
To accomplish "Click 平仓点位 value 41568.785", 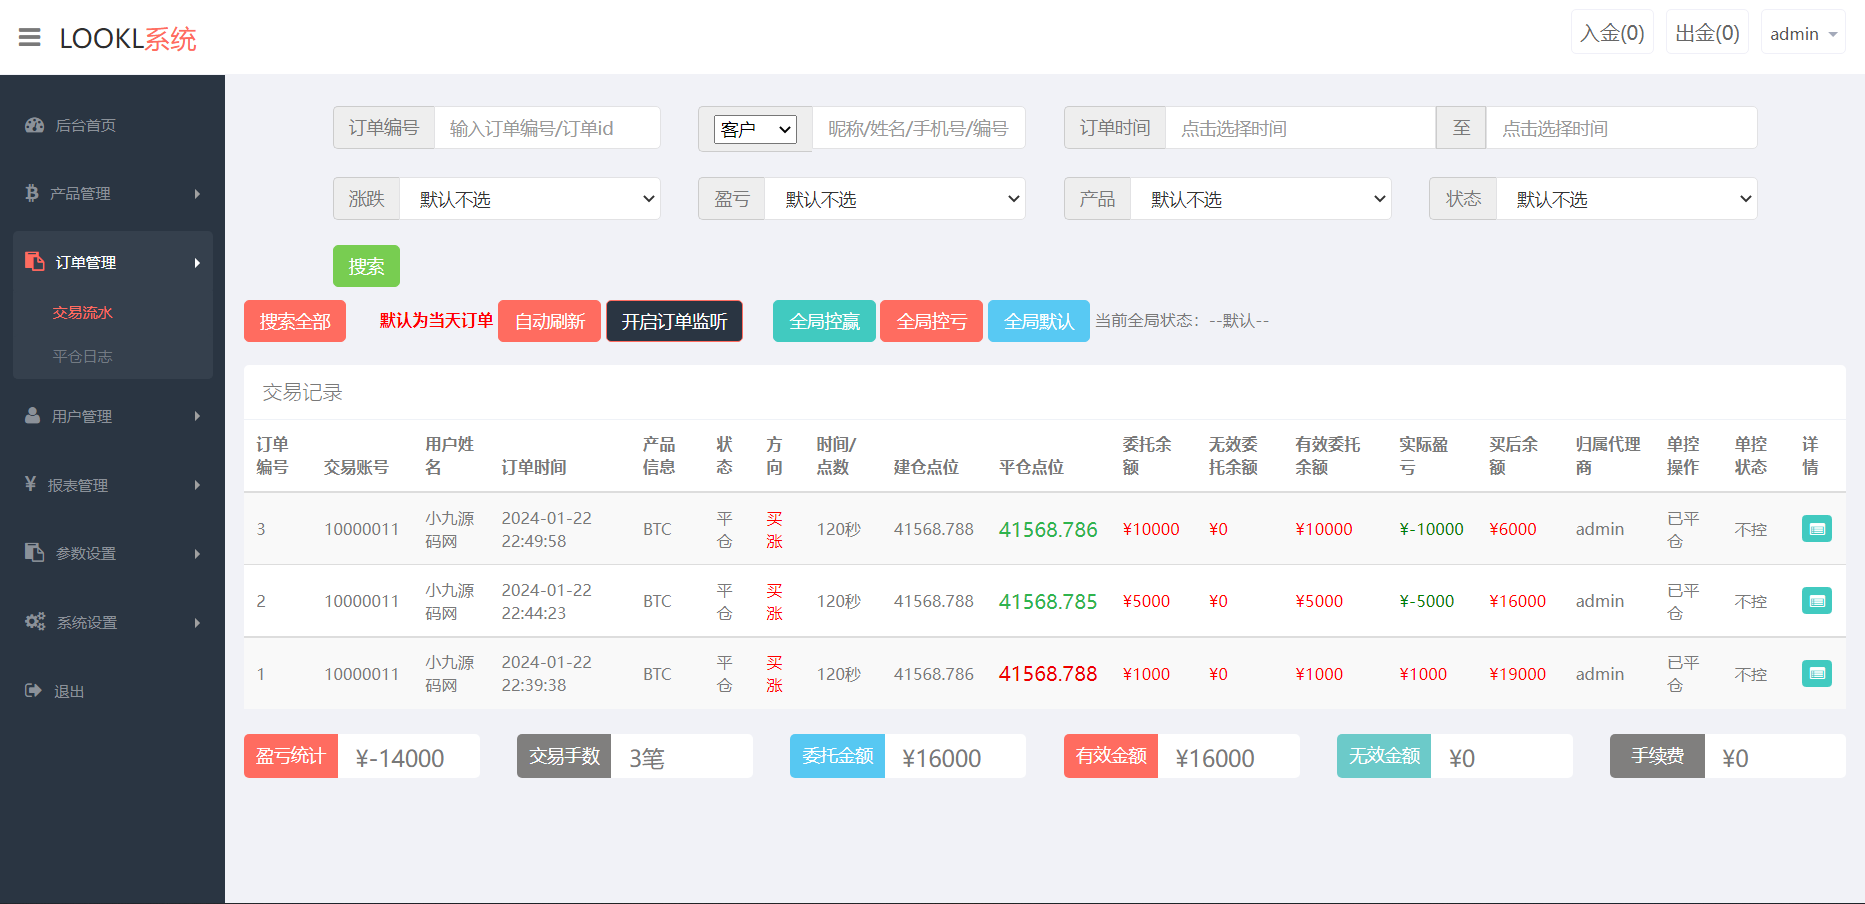I will pyautogui.click(x=1048, y=602).
